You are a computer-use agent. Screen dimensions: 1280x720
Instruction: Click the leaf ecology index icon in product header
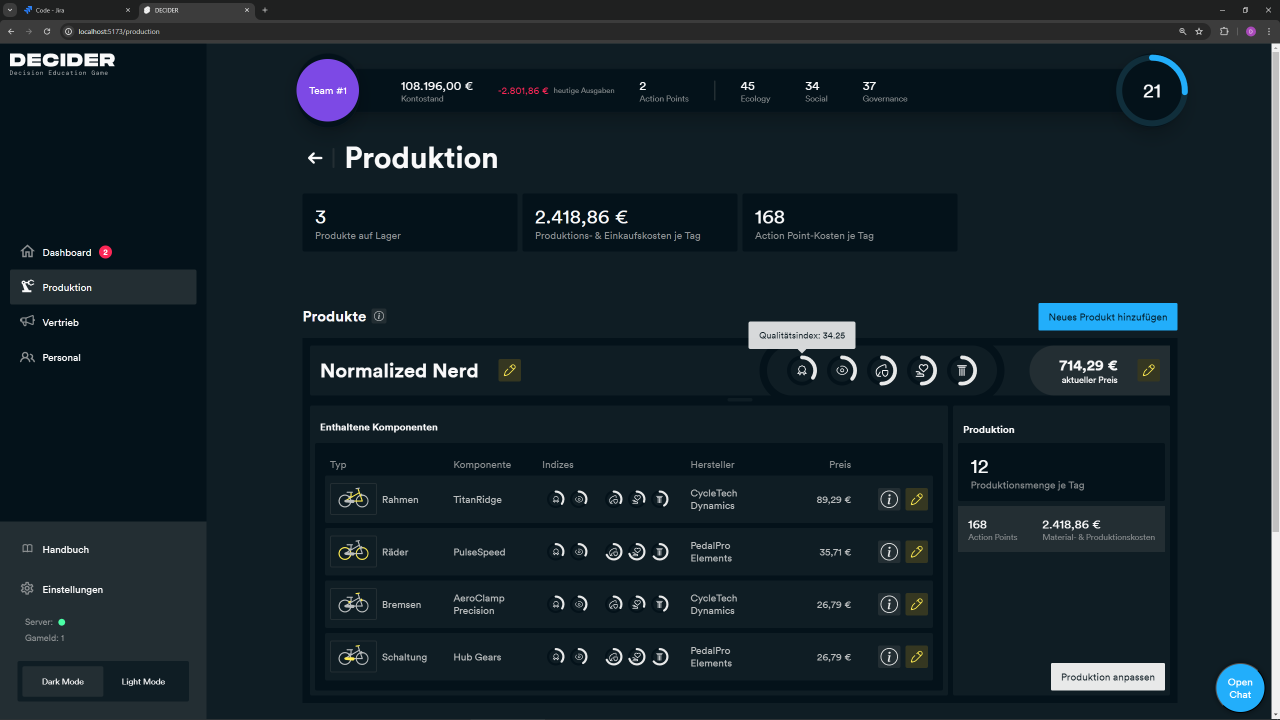(882, 370)
